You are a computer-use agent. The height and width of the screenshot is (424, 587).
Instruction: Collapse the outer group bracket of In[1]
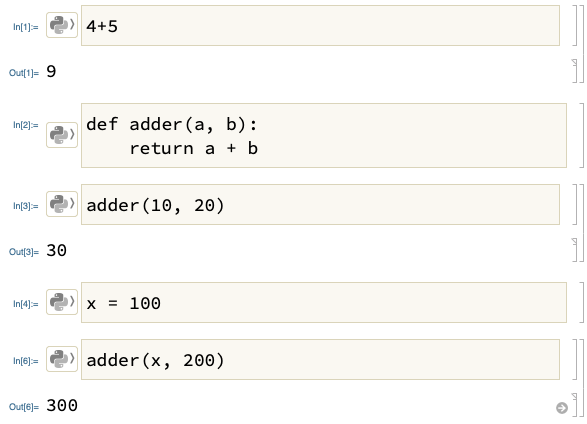tap(581, 44)
